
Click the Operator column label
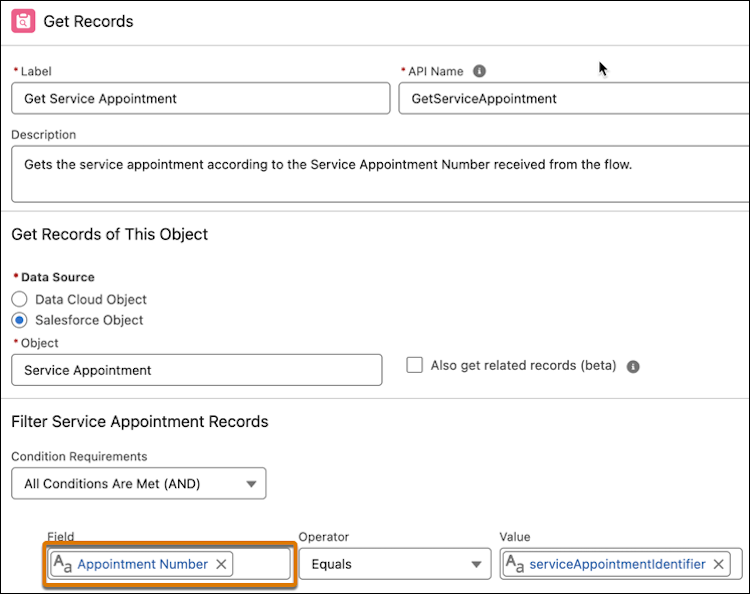coord(324,537)
